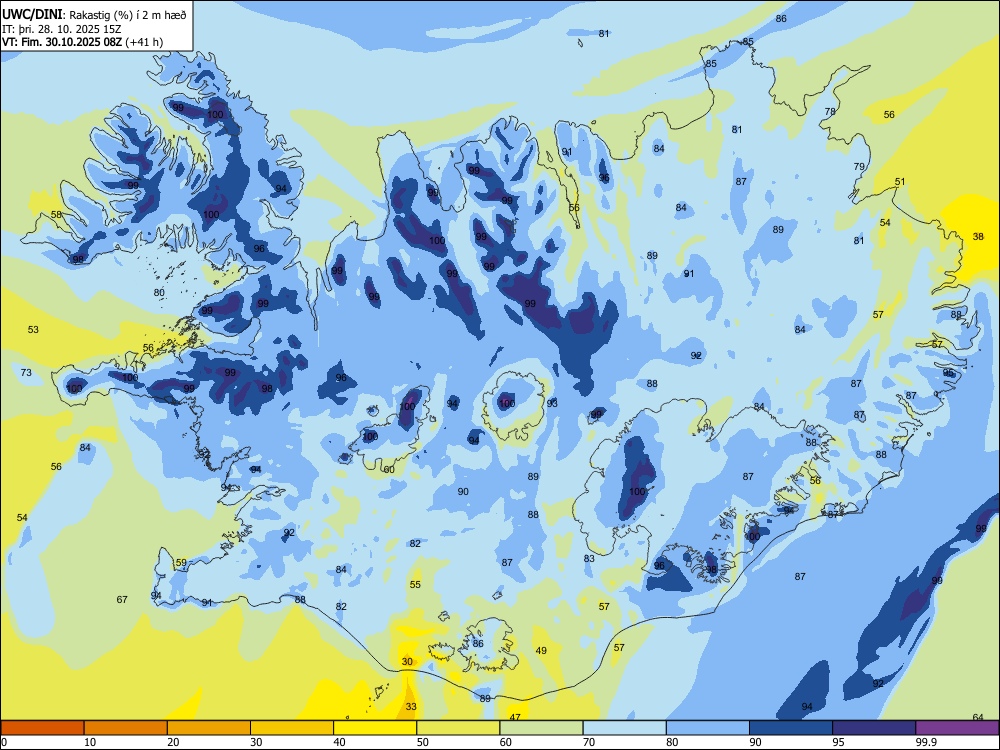The image size is (1000, 750).
Task: Click the 0–10 dark orange legend swatch
Action: (x=42, y=728)
